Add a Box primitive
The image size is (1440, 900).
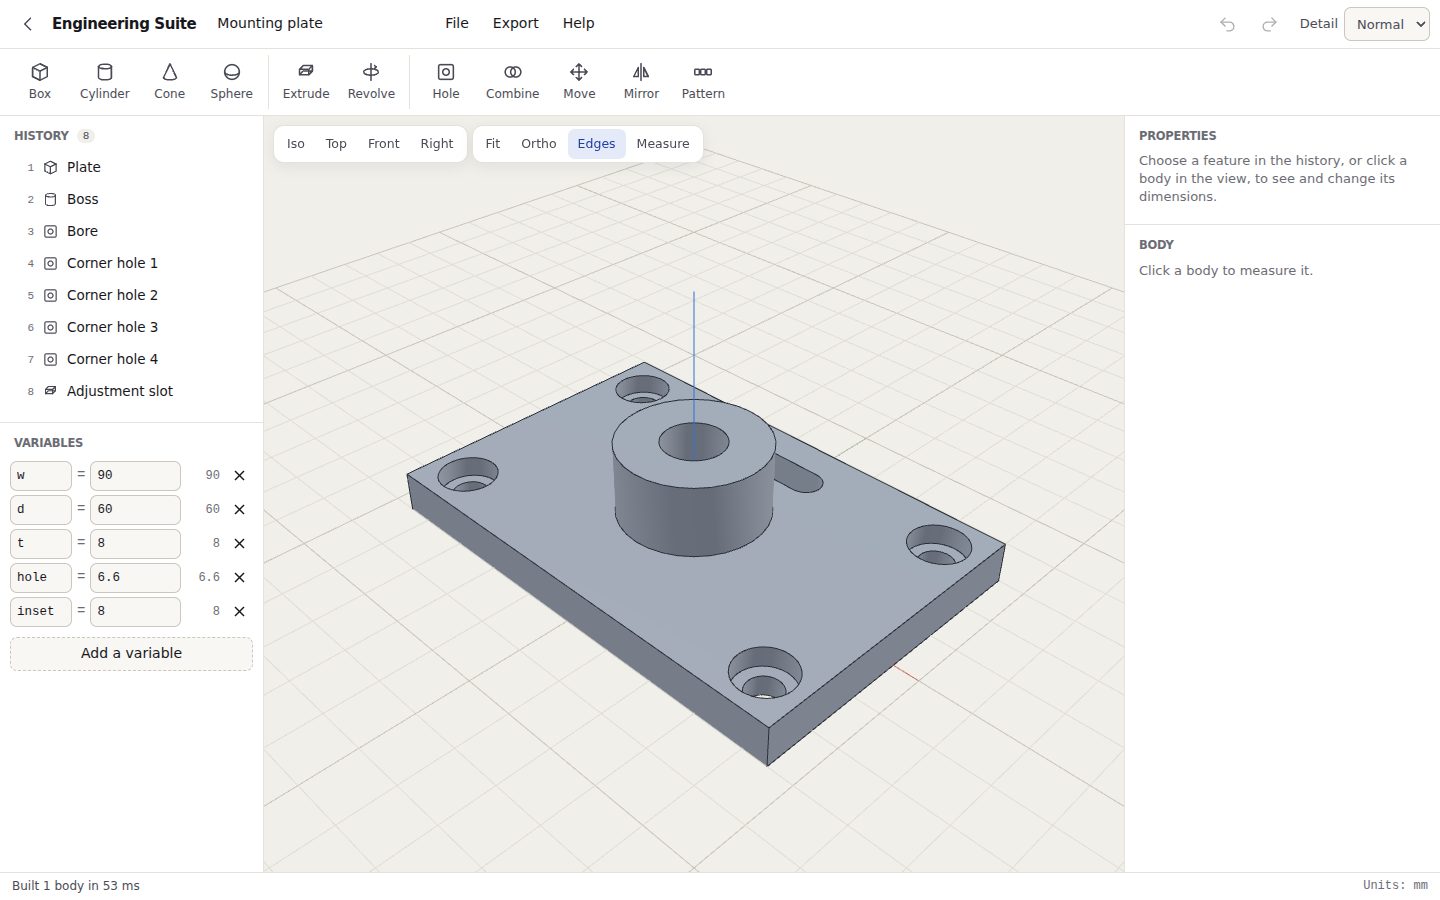(x=40, y=81)
